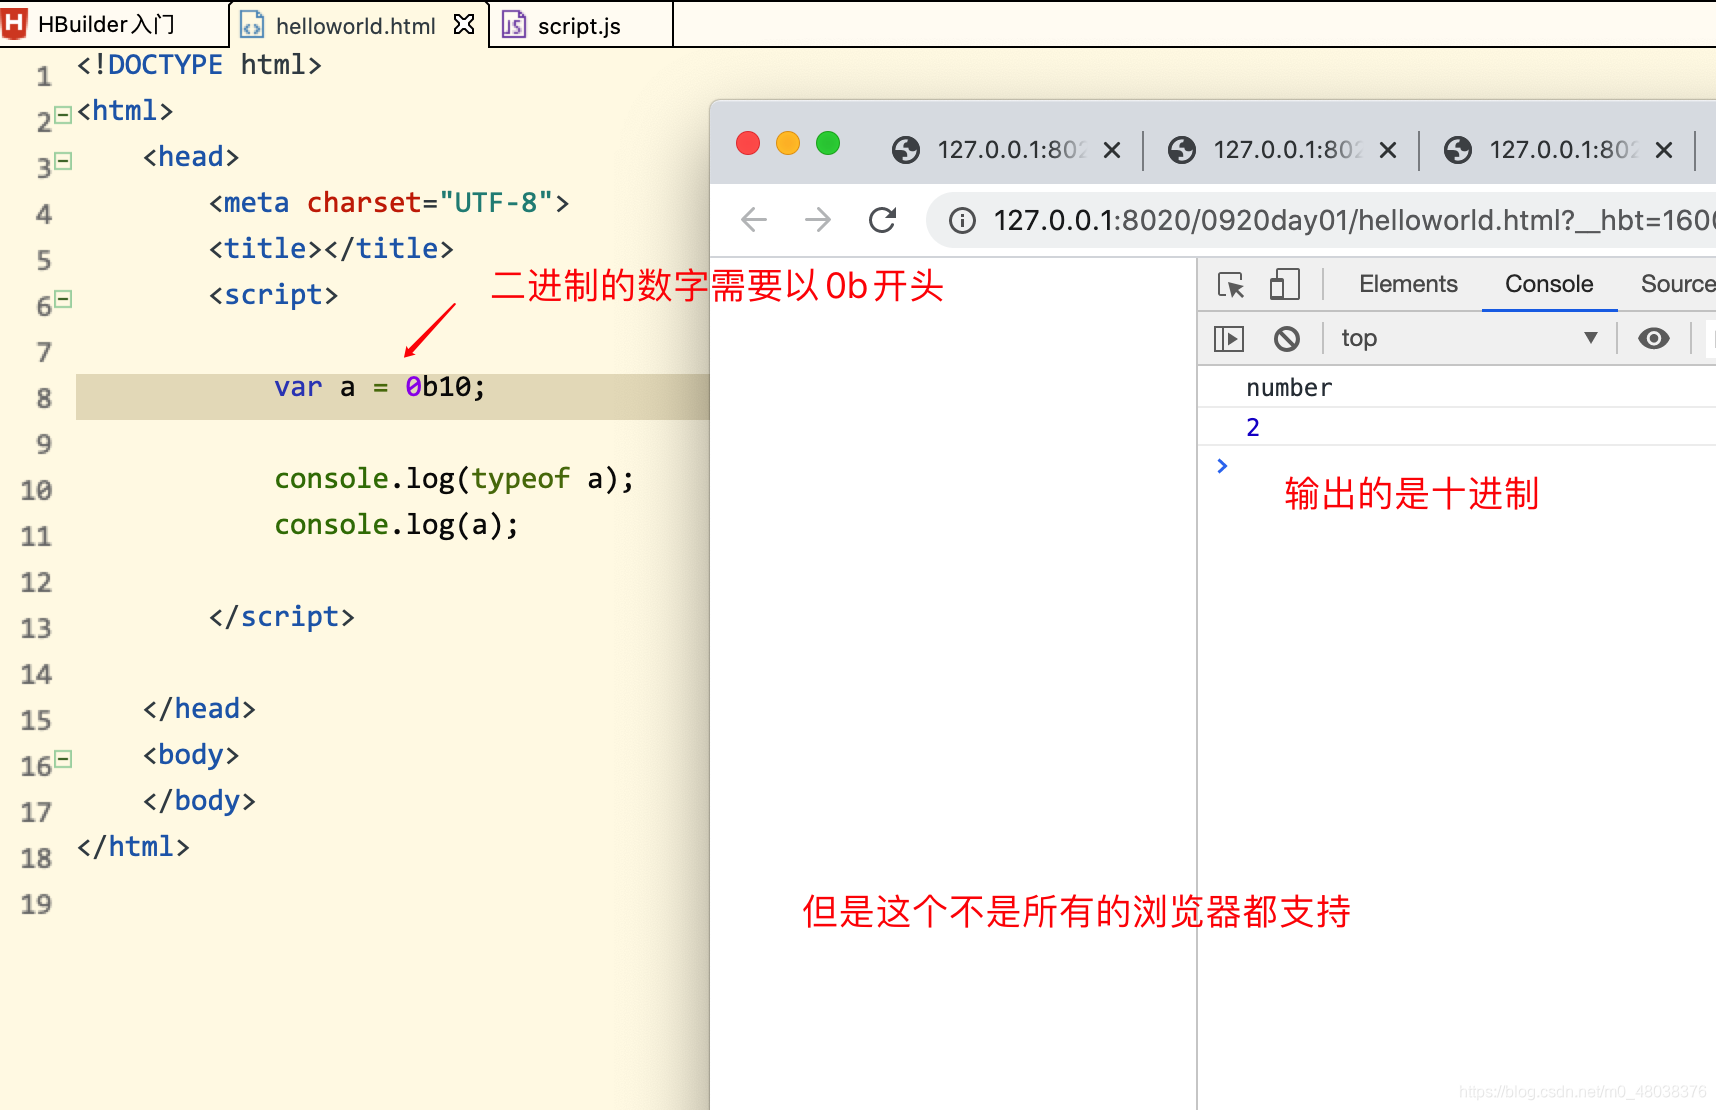The width and height of the screenshot is (1716, 1110).
Task: Click line number 8 in the gutter
Action: tap(44, 398)
